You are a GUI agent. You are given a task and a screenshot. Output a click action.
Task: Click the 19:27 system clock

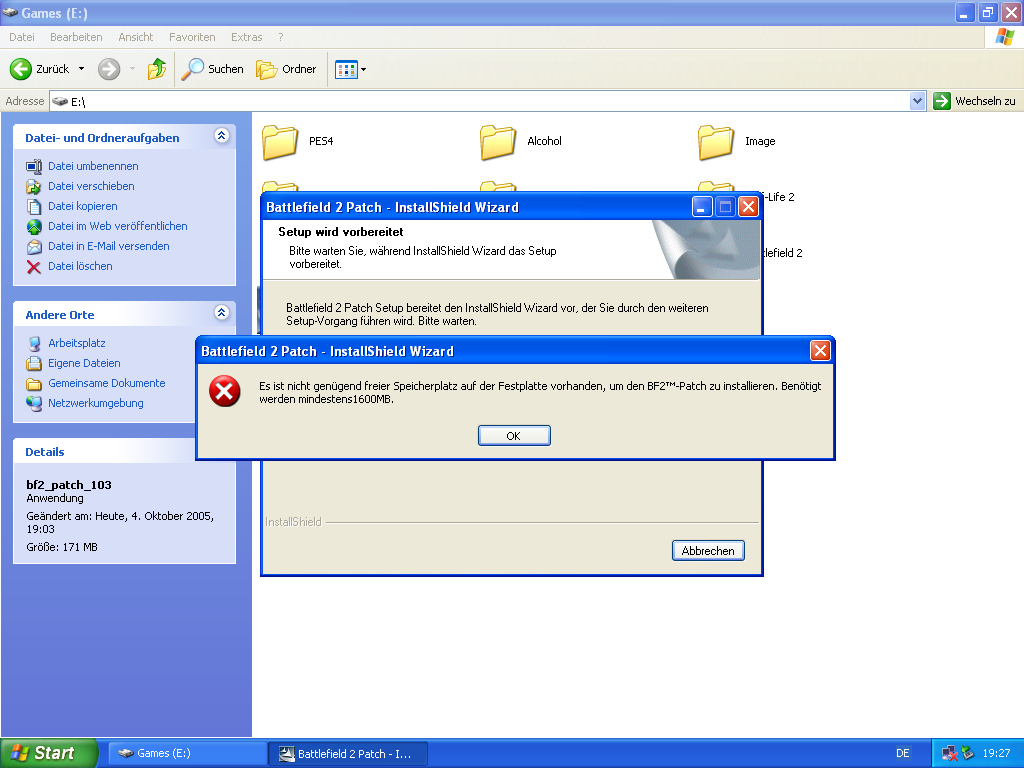[996, 753]
